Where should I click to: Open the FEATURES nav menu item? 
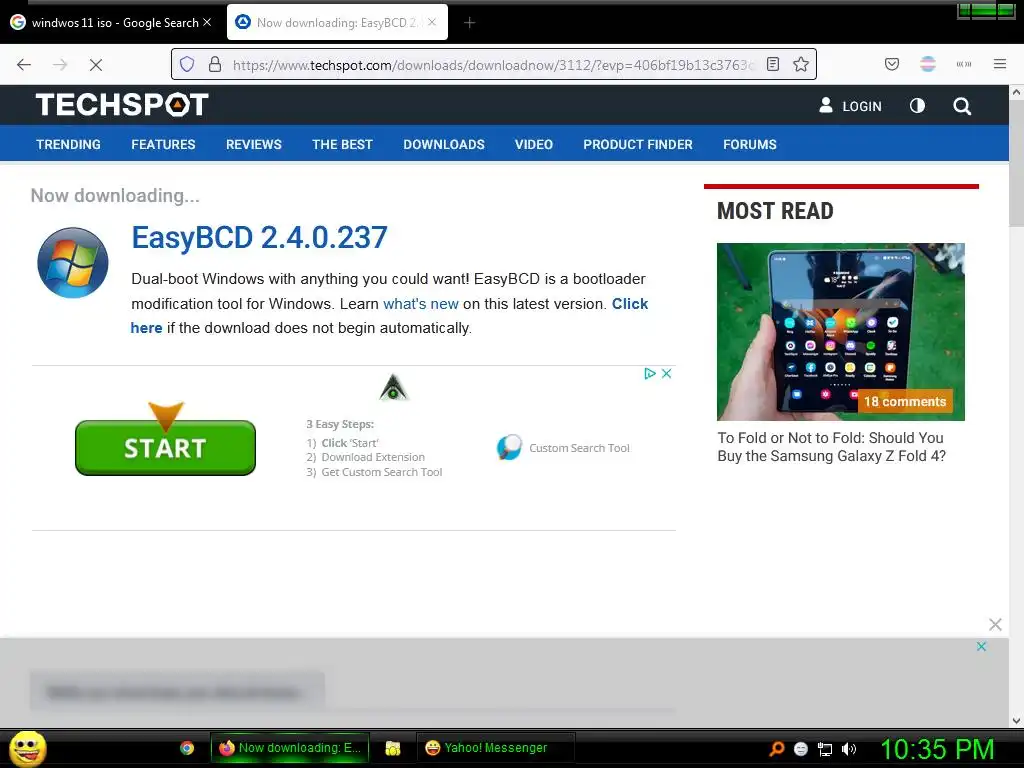pyautogui.click(x=163, y=144)
